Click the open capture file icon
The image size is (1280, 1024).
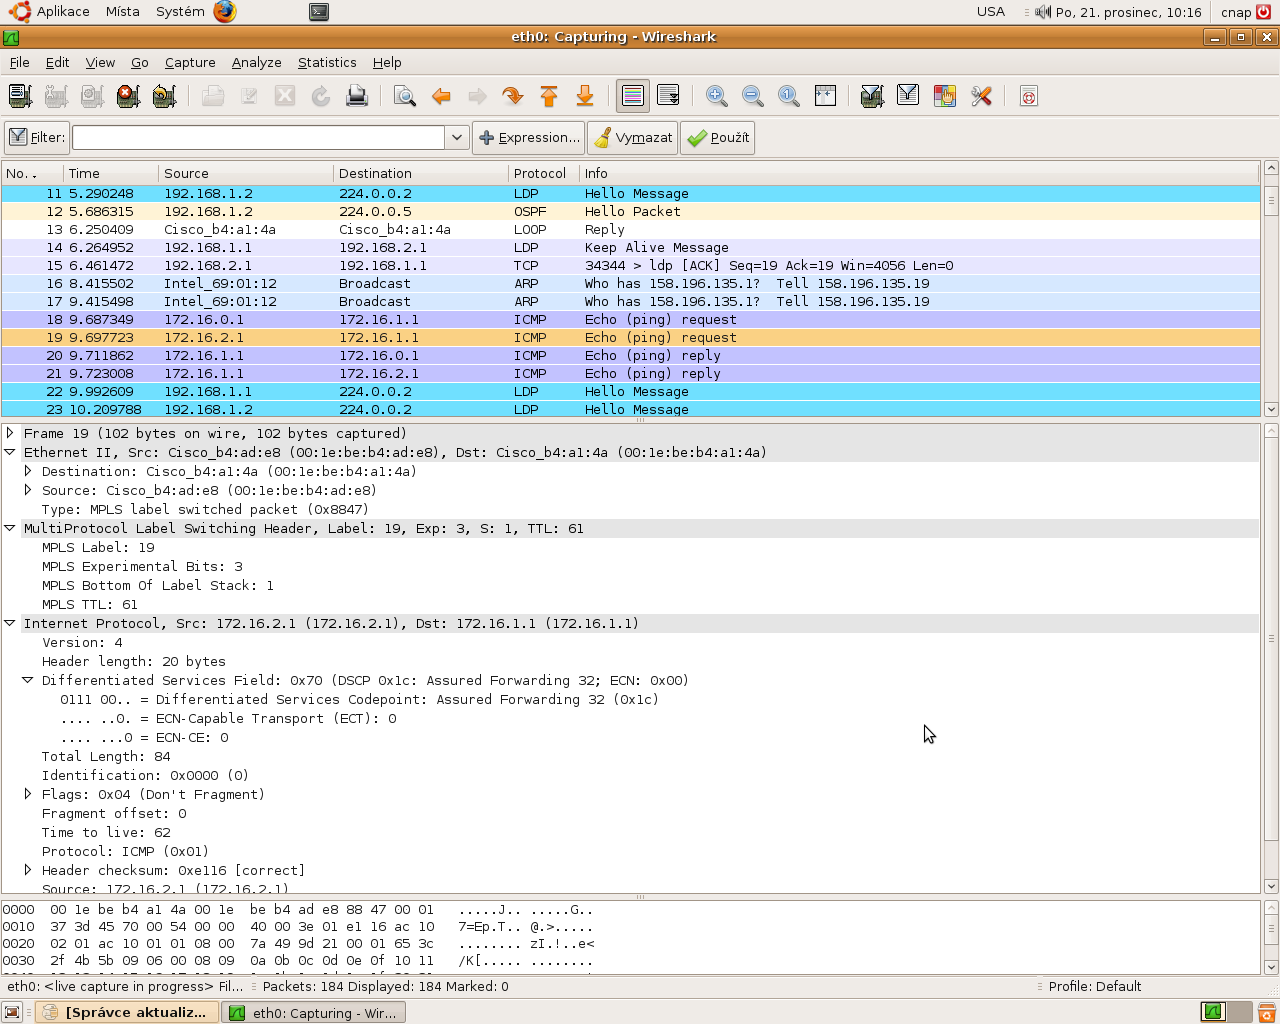(x=213, y=96)
